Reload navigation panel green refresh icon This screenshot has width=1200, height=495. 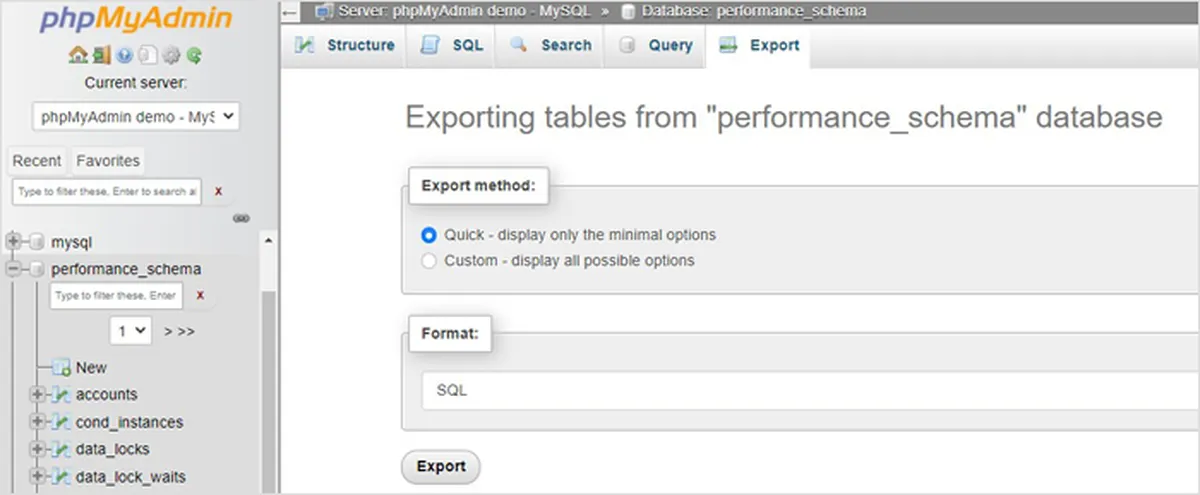coord(194,56)
